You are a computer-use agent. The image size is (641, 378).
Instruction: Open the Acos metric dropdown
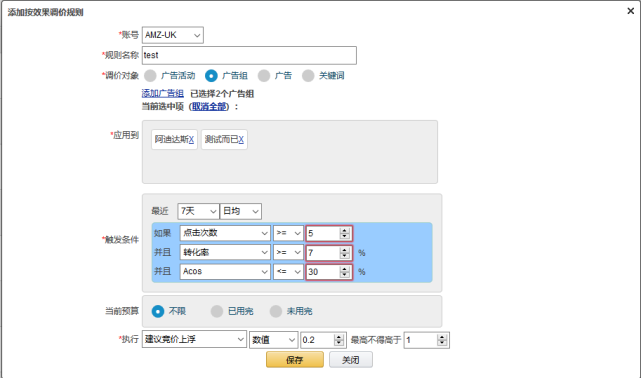[x=225, y=272]
